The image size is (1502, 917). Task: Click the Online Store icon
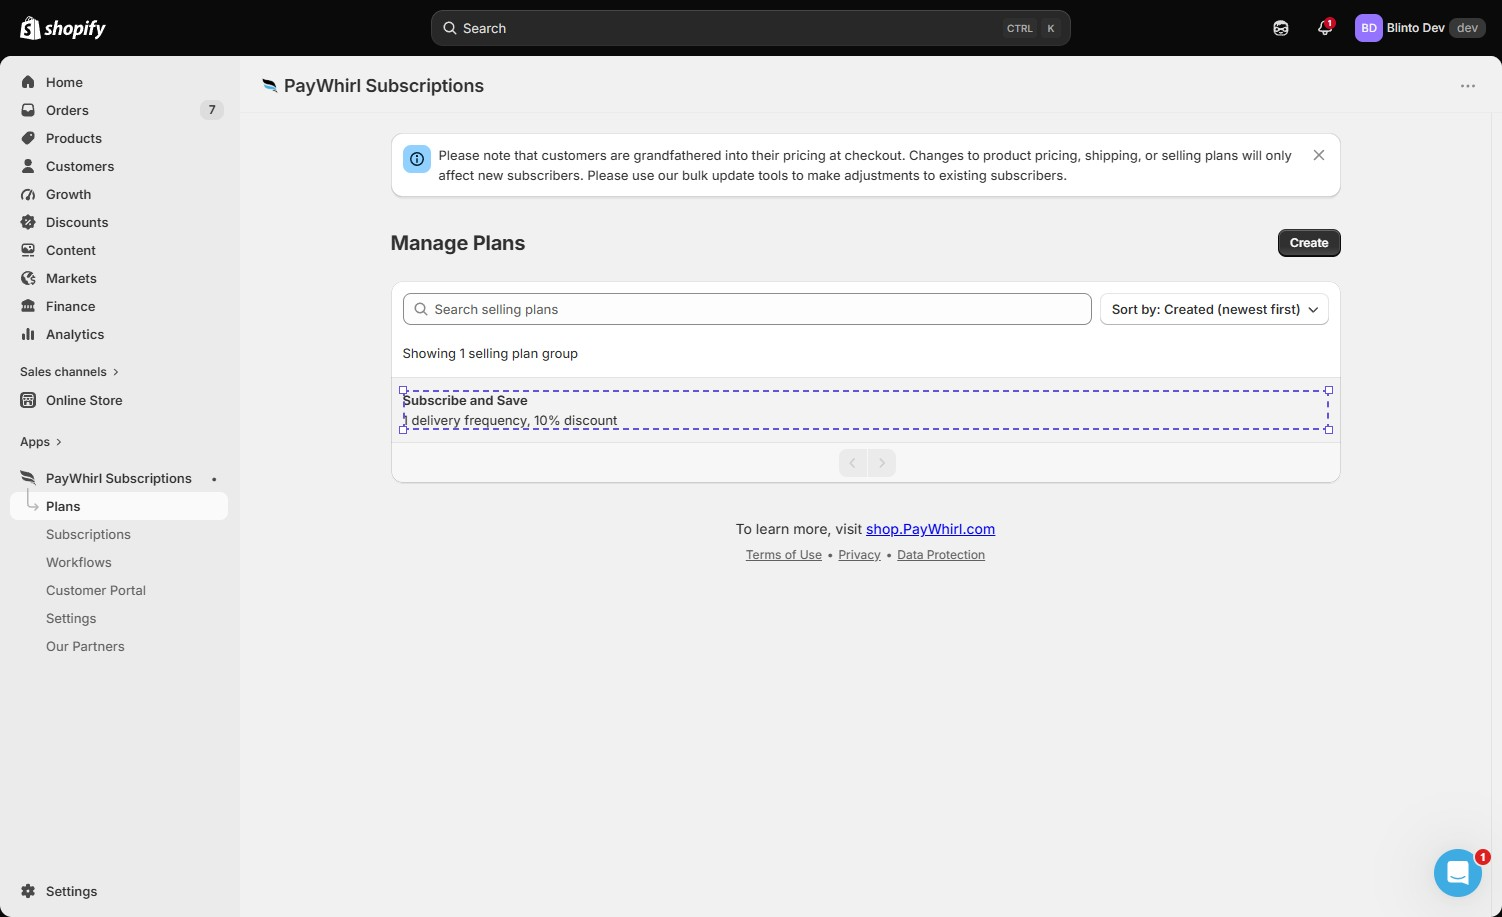pos(28,400)
